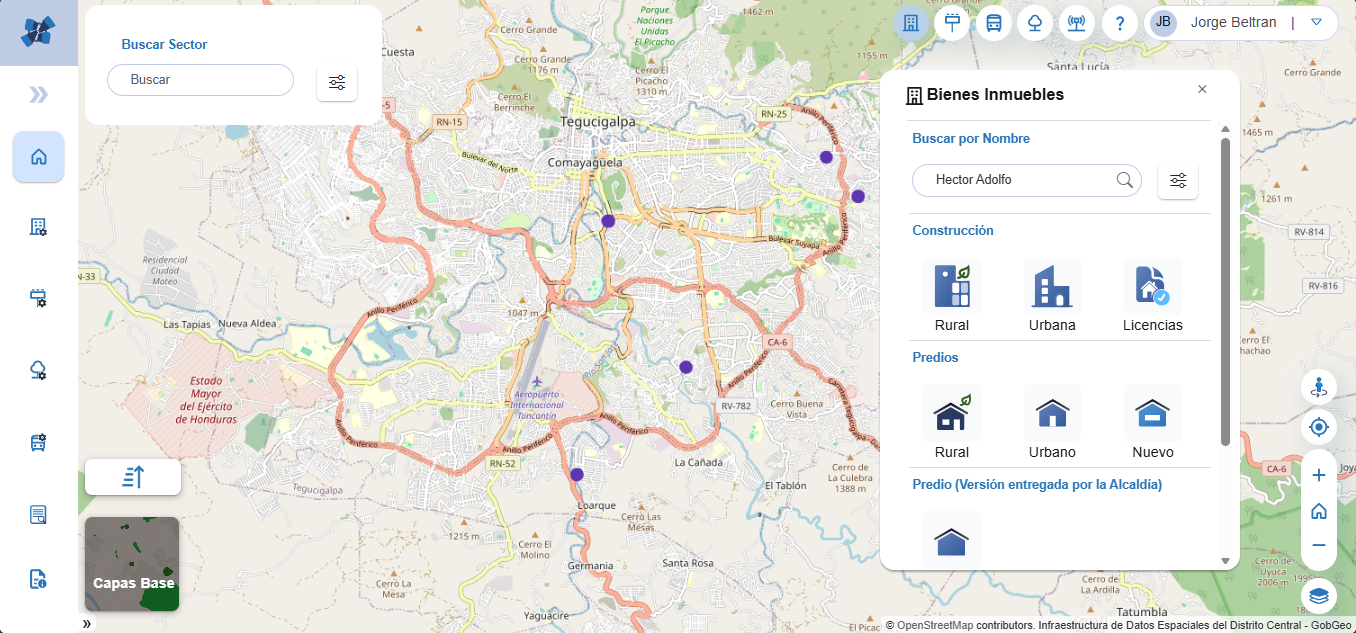Image resolution: width=1356 pixels, height=633 pixels.
Task: Select Rural predios icon
Action: 951,414
